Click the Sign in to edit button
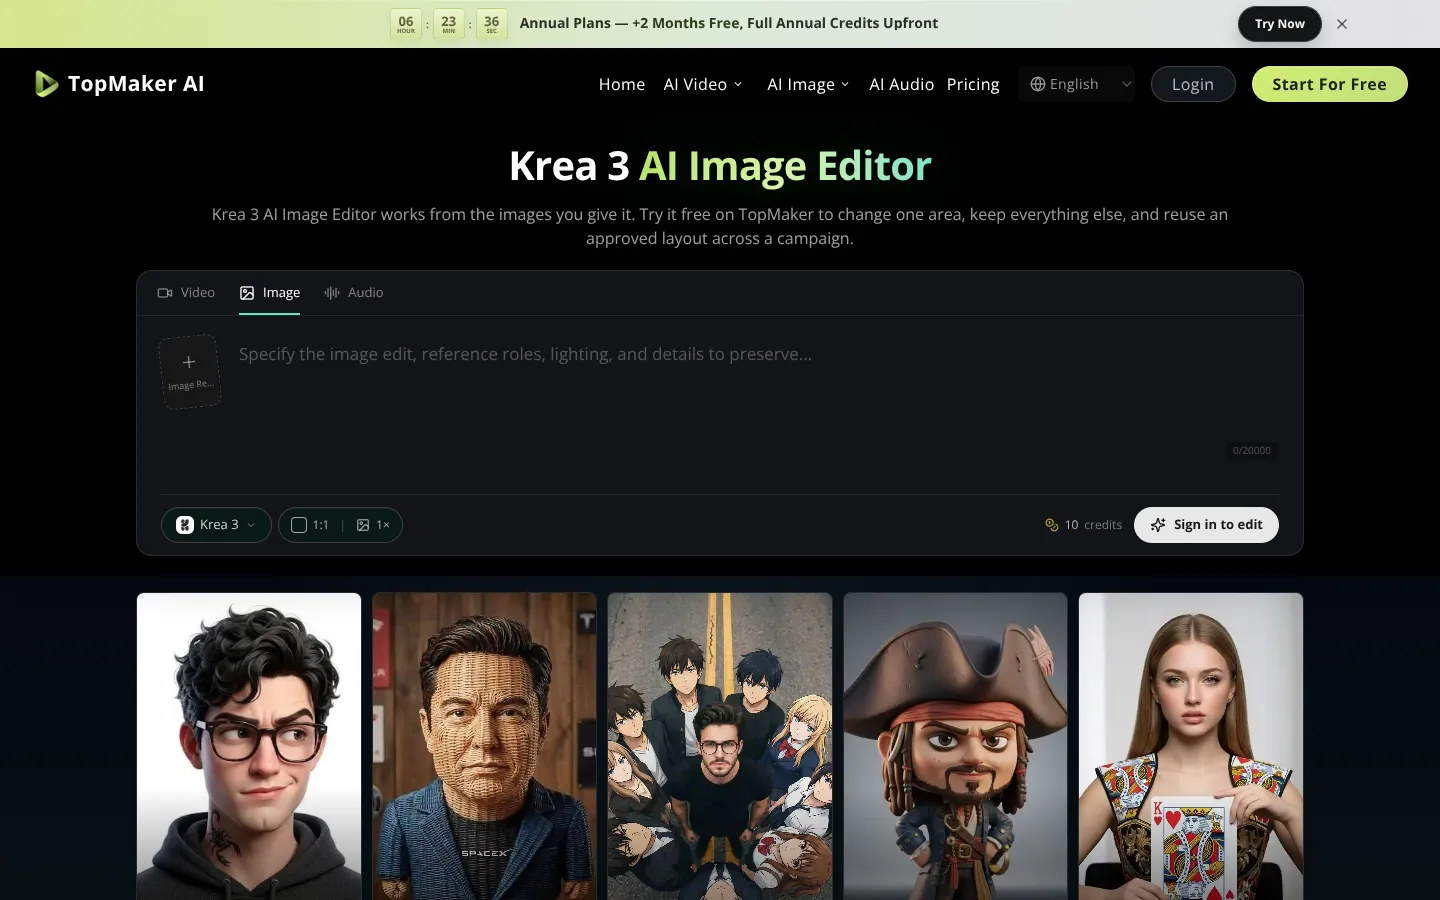This screenshot has height=900, width=1440. click(1206, 525)
